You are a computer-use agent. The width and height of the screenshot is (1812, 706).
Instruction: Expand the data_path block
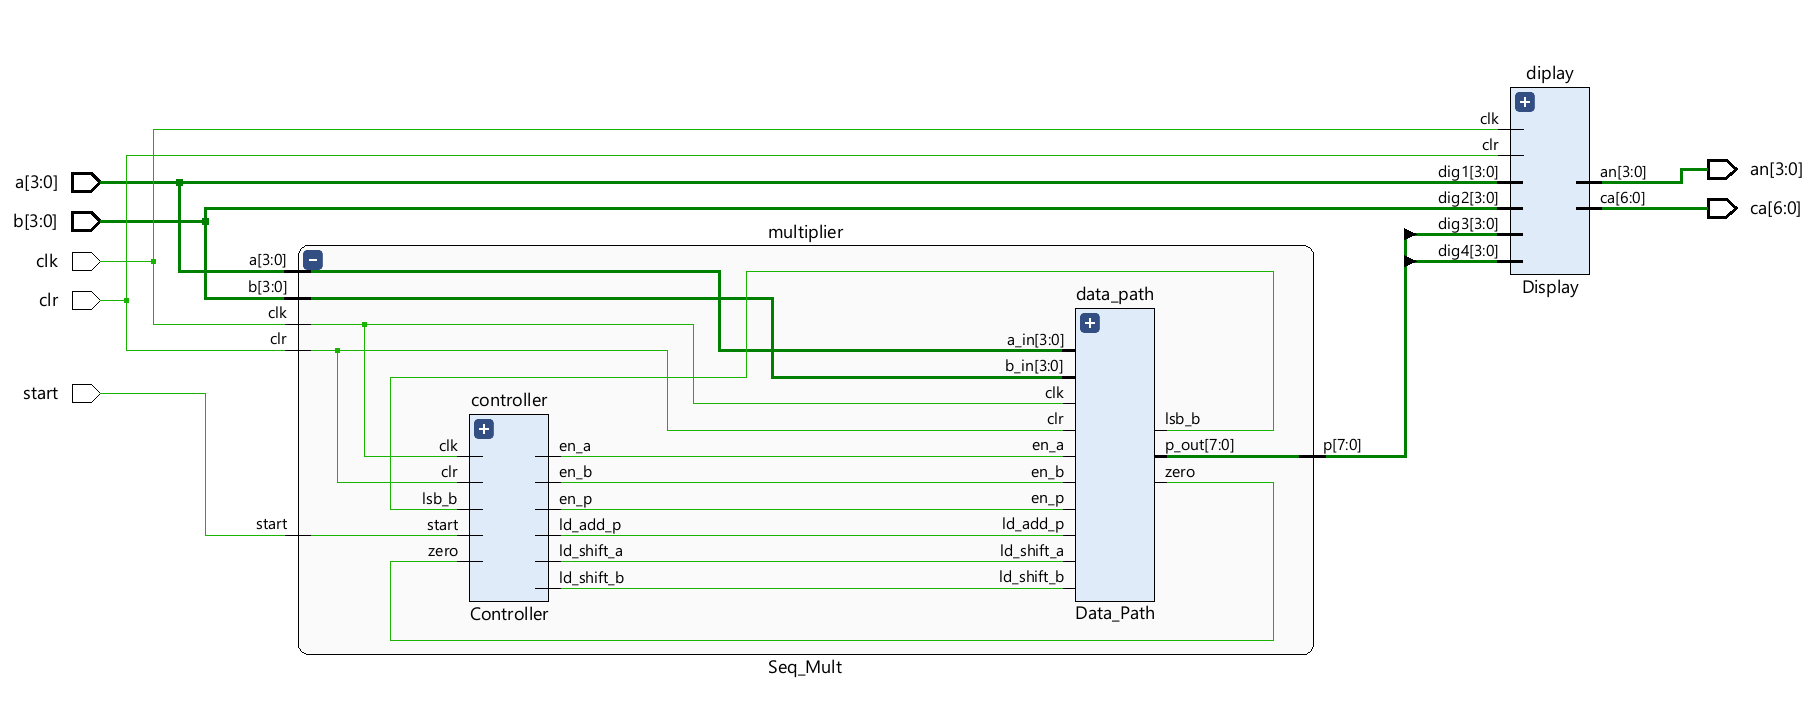click(x=1090, y=323)
